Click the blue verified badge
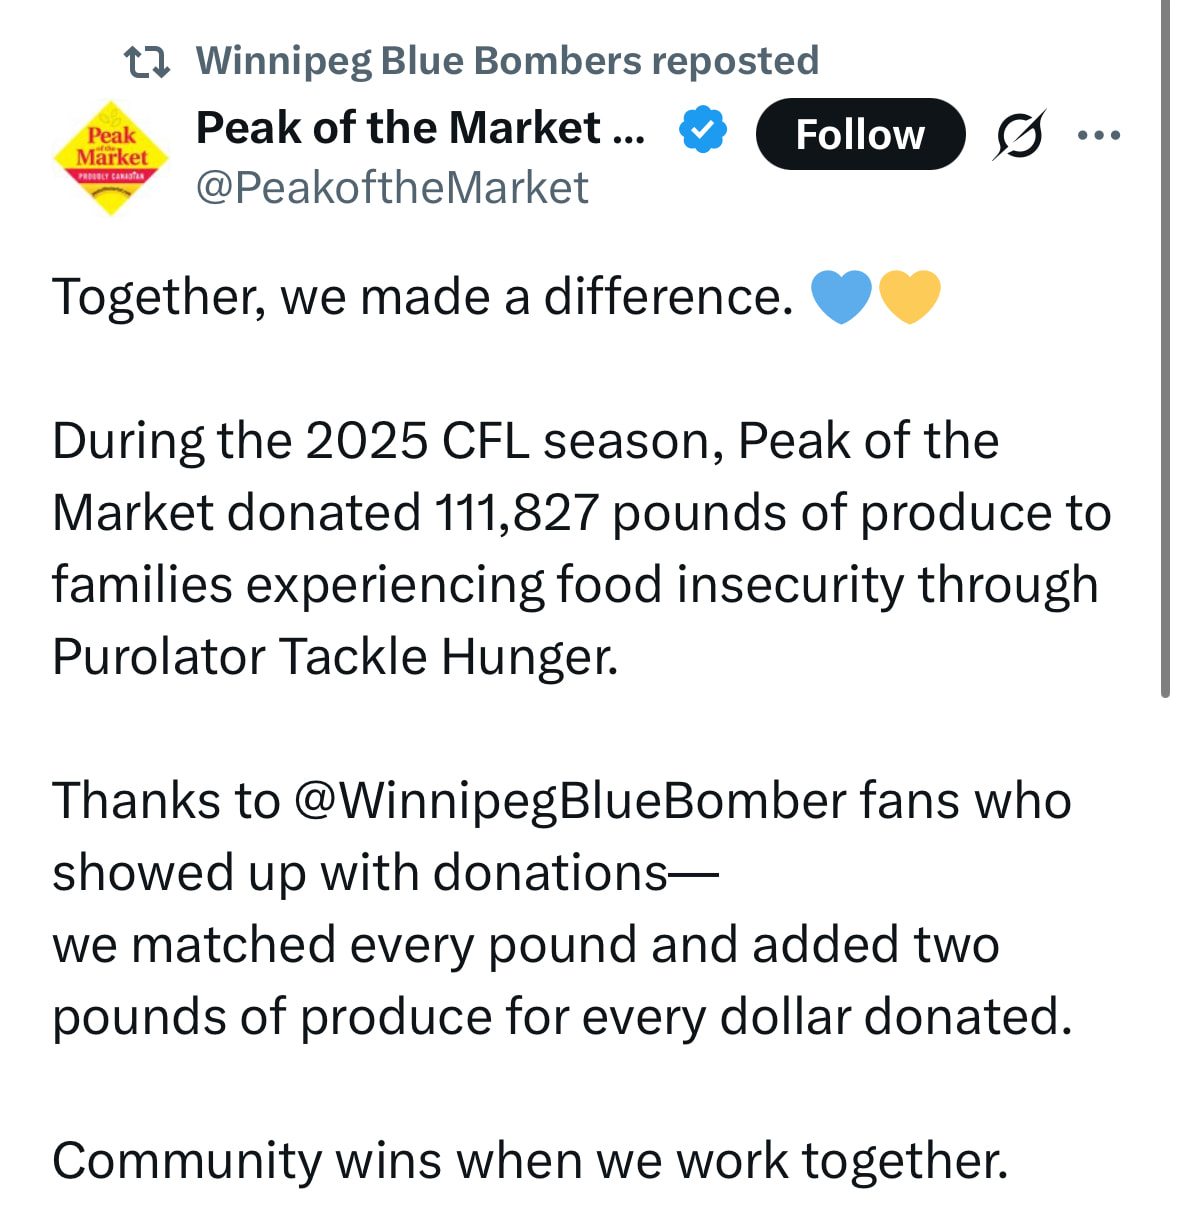The image size is (1179, 1215). pyautogui.click(x=703, y=130)
